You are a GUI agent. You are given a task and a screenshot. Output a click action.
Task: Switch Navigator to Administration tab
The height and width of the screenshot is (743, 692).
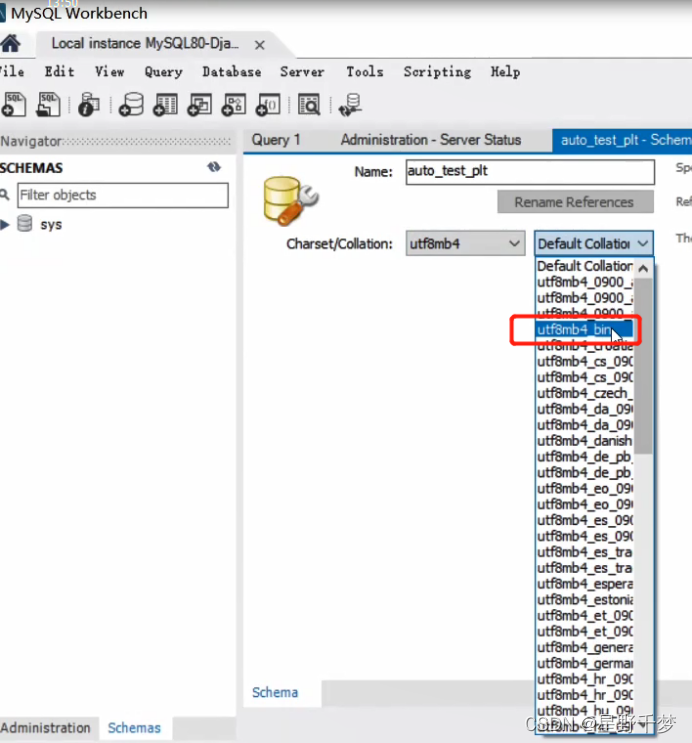tap(46, 727)
